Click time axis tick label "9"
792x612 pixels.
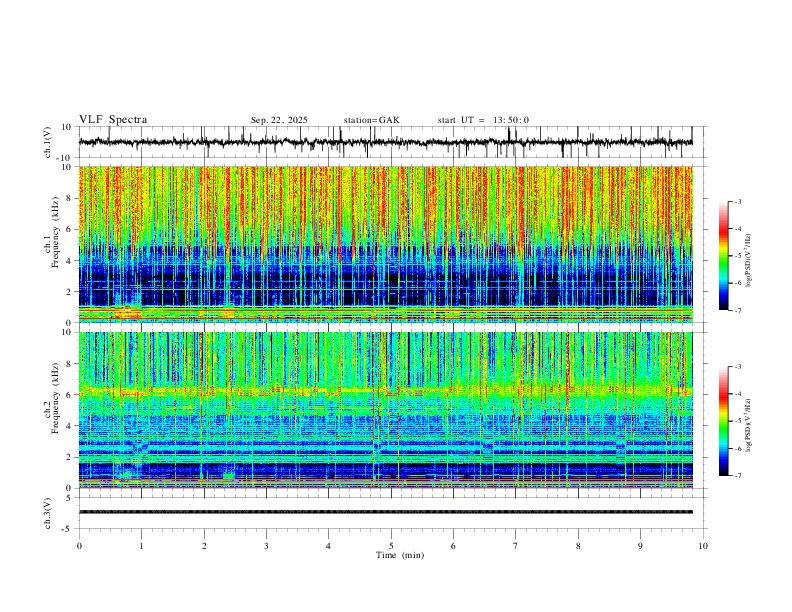coord(640,546)
